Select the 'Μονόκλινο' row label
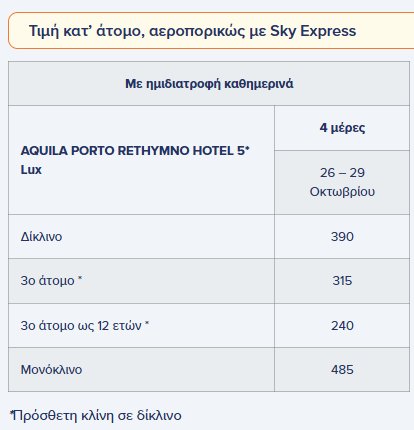The width and height of the screenshot is (414, 430). coord(51,370)
